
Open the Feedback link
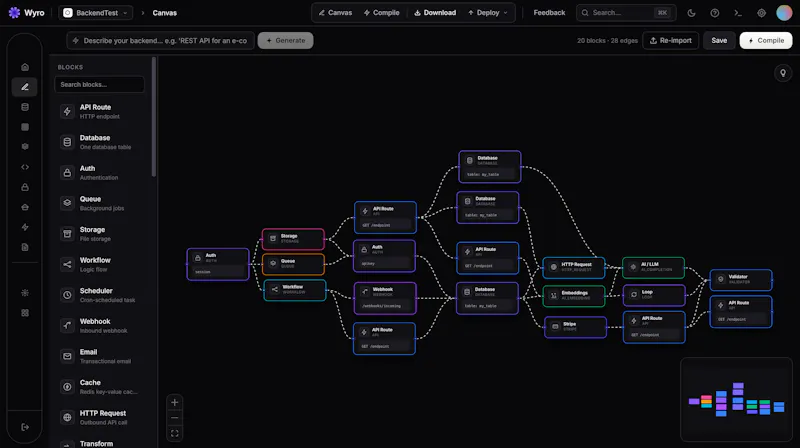click(x=549, y=13)
